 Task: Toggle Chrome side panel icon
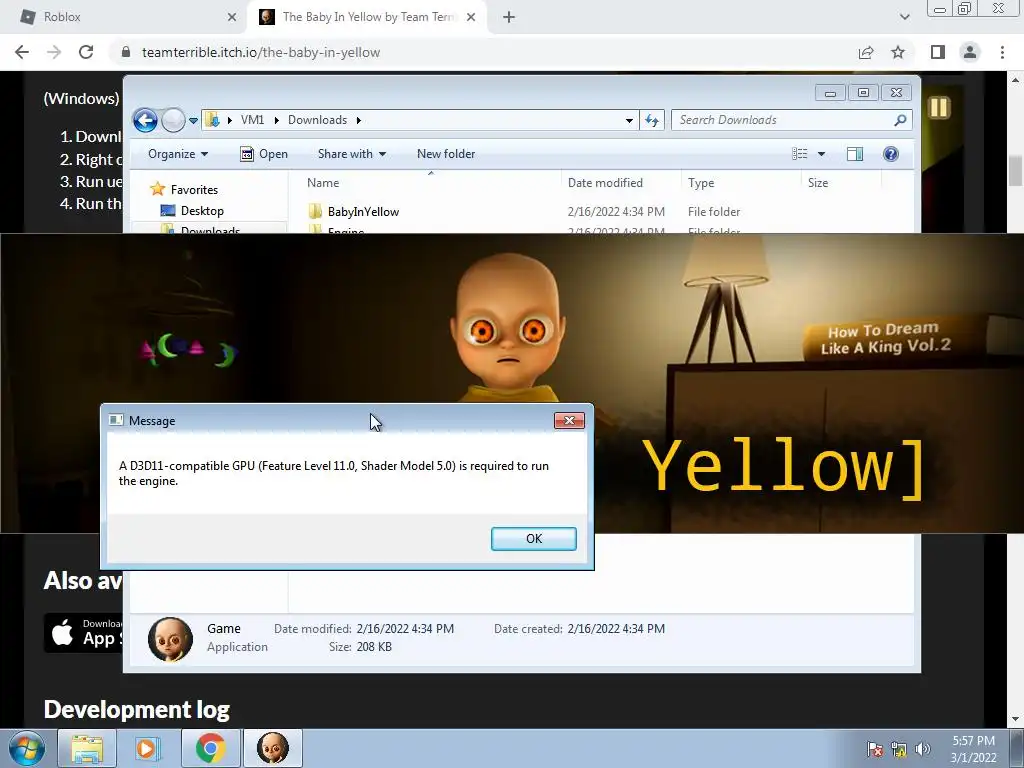coord(938,52)
